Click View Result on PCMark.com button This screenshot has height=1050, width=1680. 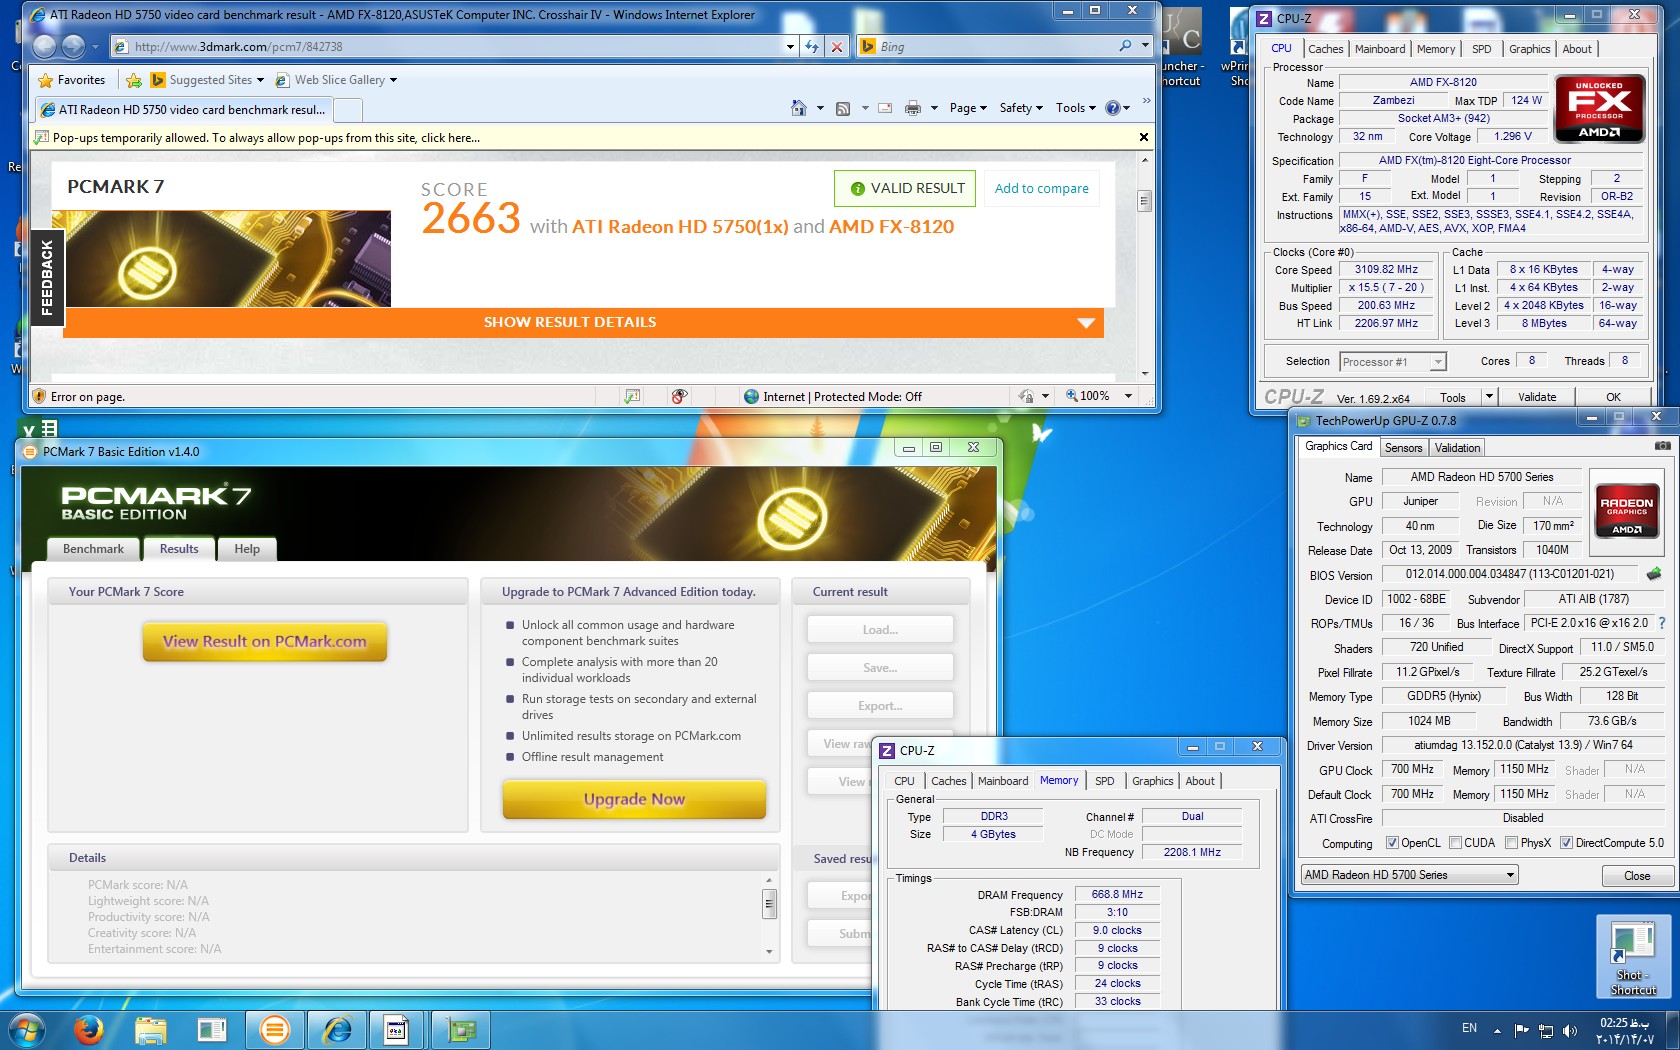coord(265,642)
